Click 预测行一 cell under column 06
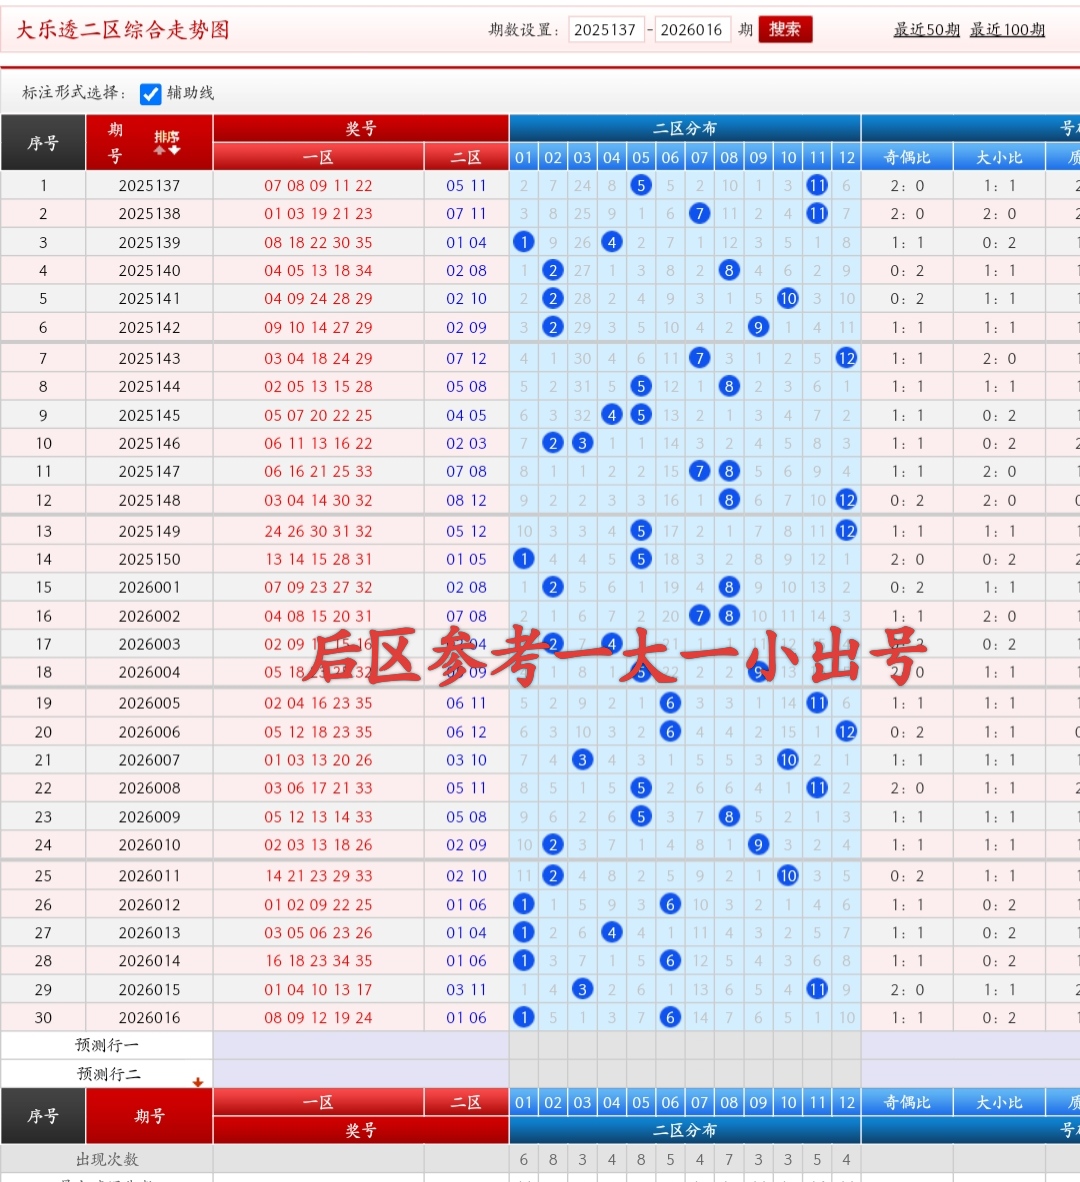 tap(670, 1045)
